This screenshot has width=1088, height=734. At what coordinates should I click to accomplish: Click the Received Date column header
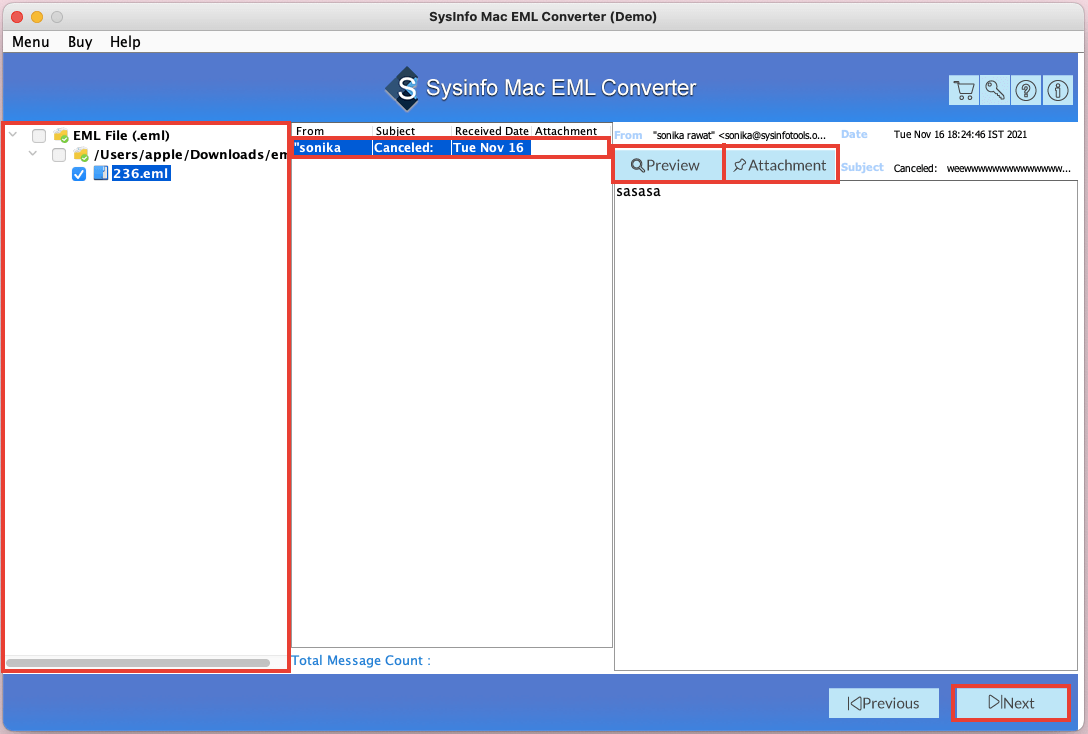[x=492, y=130]
